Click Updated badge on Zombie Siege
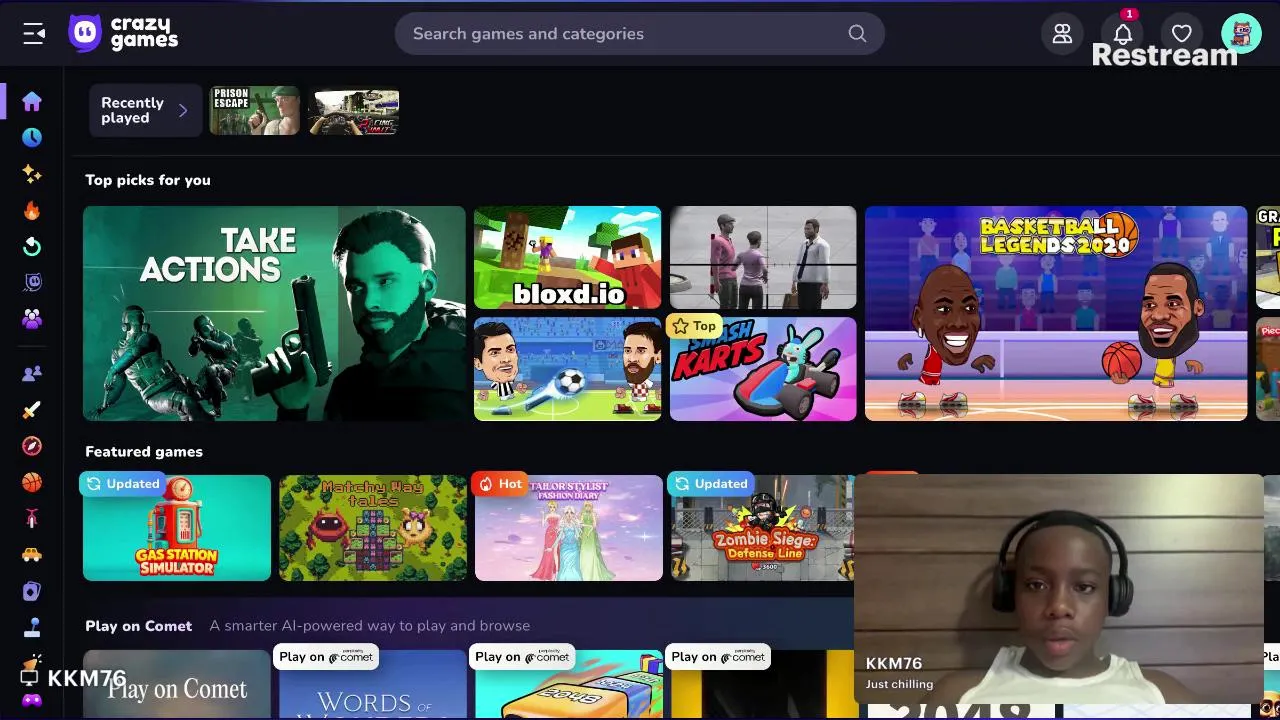Screen dimensions: 1280x720 tap(711, 484)
